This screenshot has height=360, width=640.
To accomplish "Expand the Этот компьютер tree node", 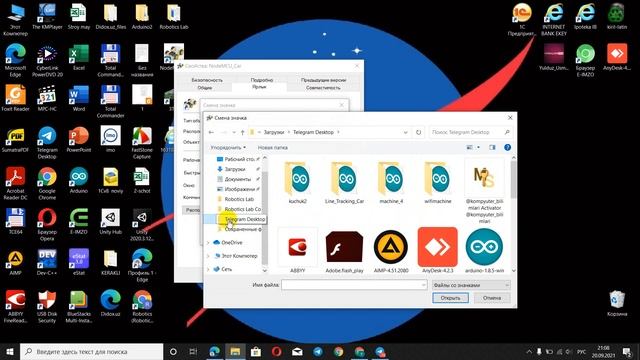I will click(x=208, y=256).
